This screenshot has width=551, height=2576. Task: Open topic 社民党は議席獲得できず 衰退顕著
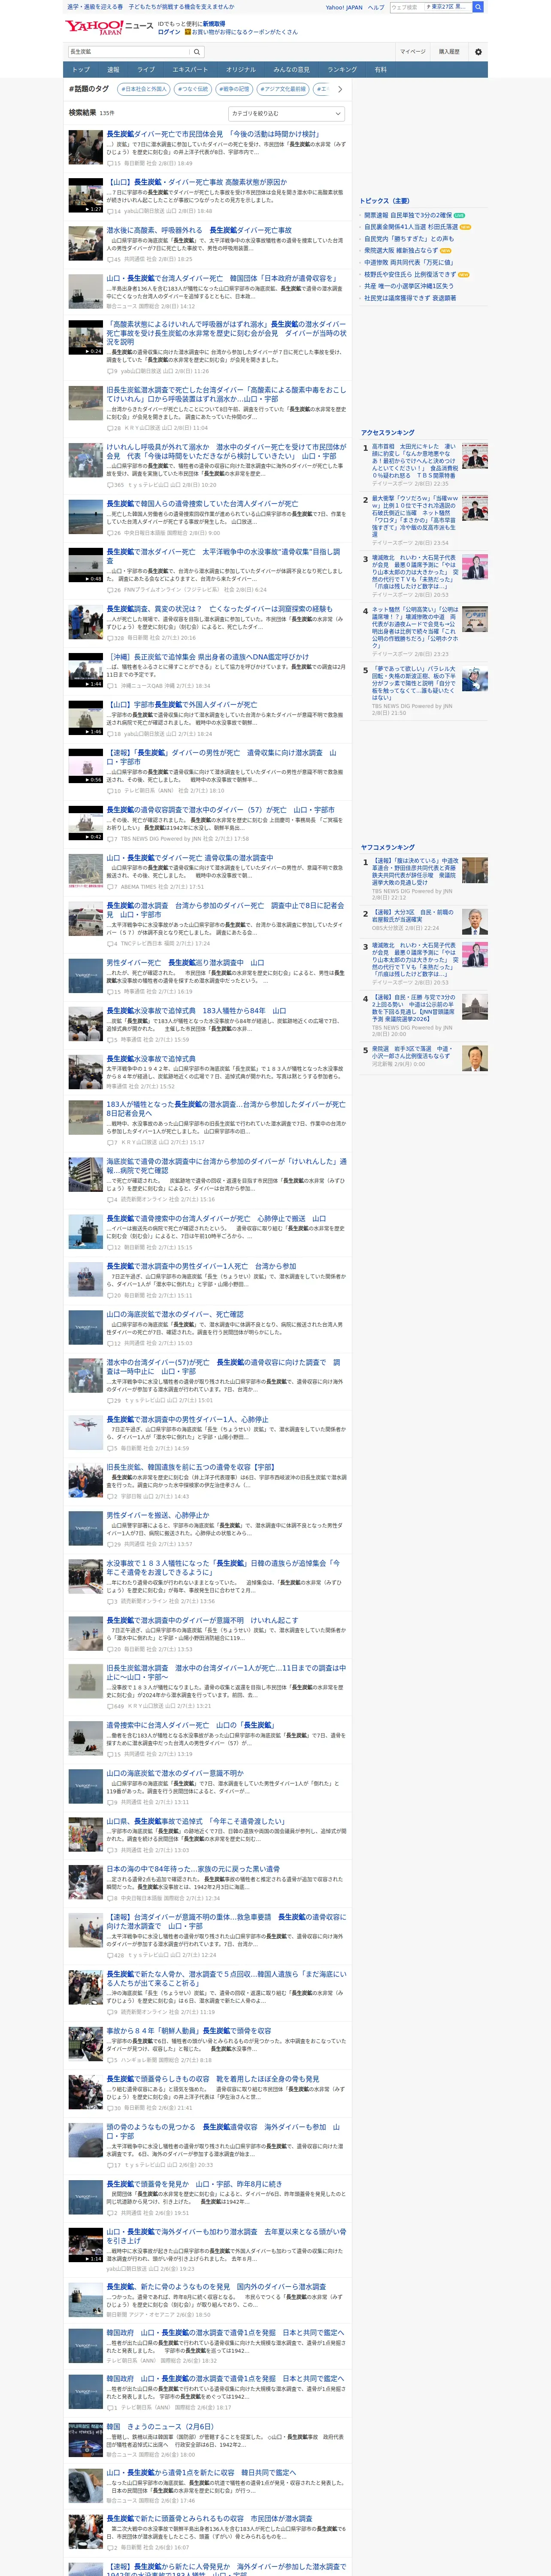tap(410, 298)
